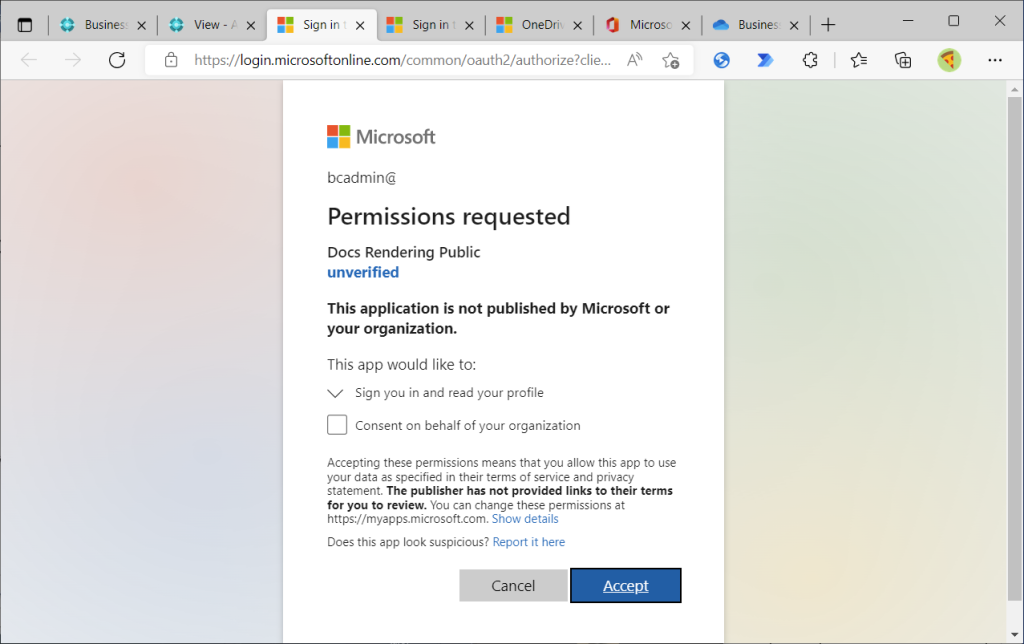Screen dimensions: 1024x644
Task: Click the Microsoft logo on the consent page
Action: click(381, 137)
